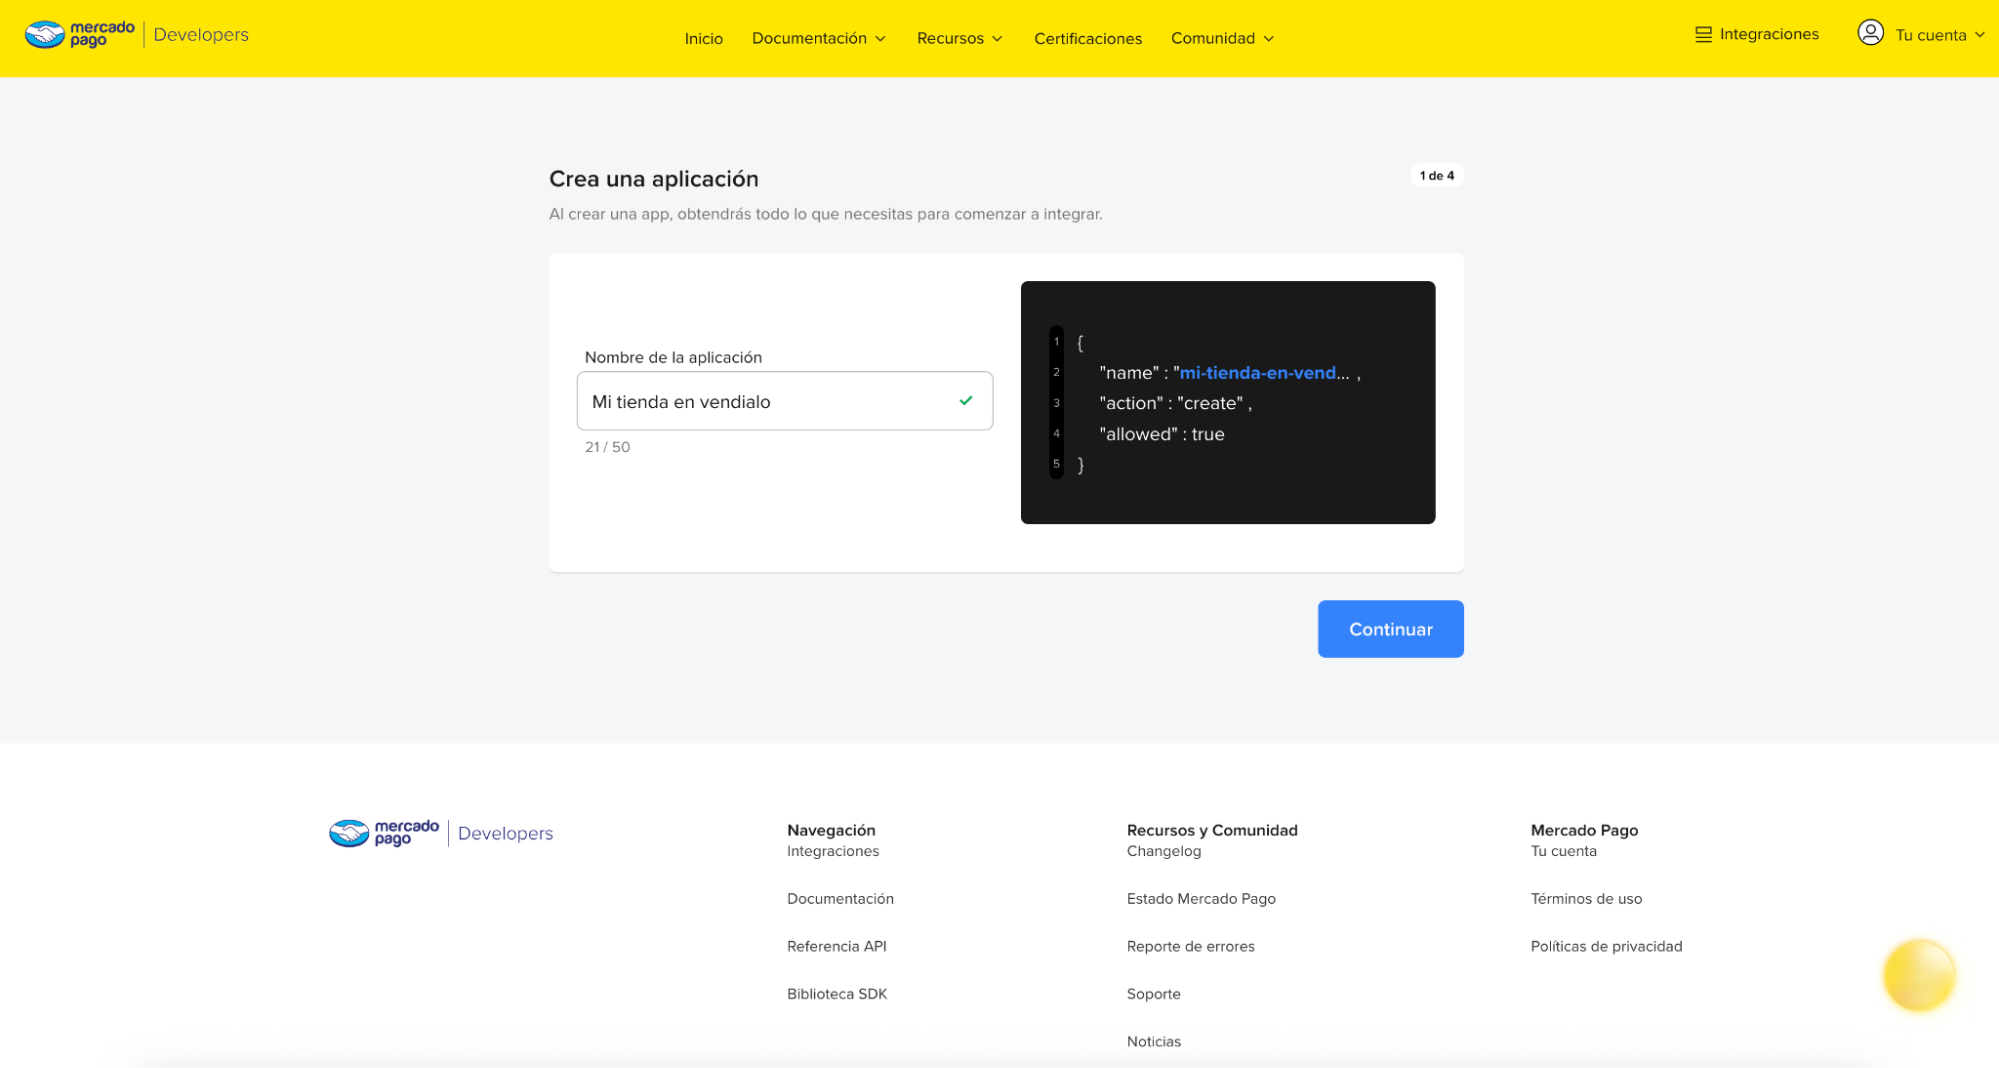Click the Crea una aplicación heading

point(653,179)
